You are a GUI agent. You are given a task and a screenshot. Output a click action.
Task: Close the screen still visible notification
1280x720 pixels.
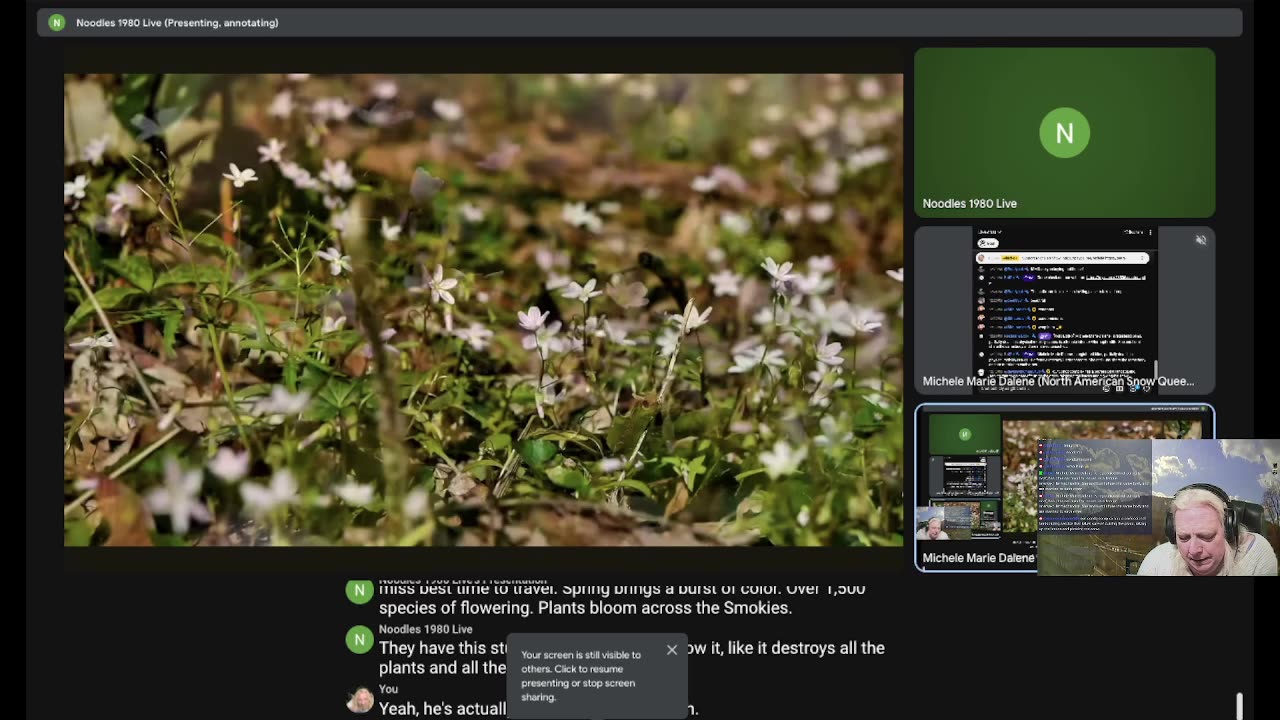(x=672, y=650)
